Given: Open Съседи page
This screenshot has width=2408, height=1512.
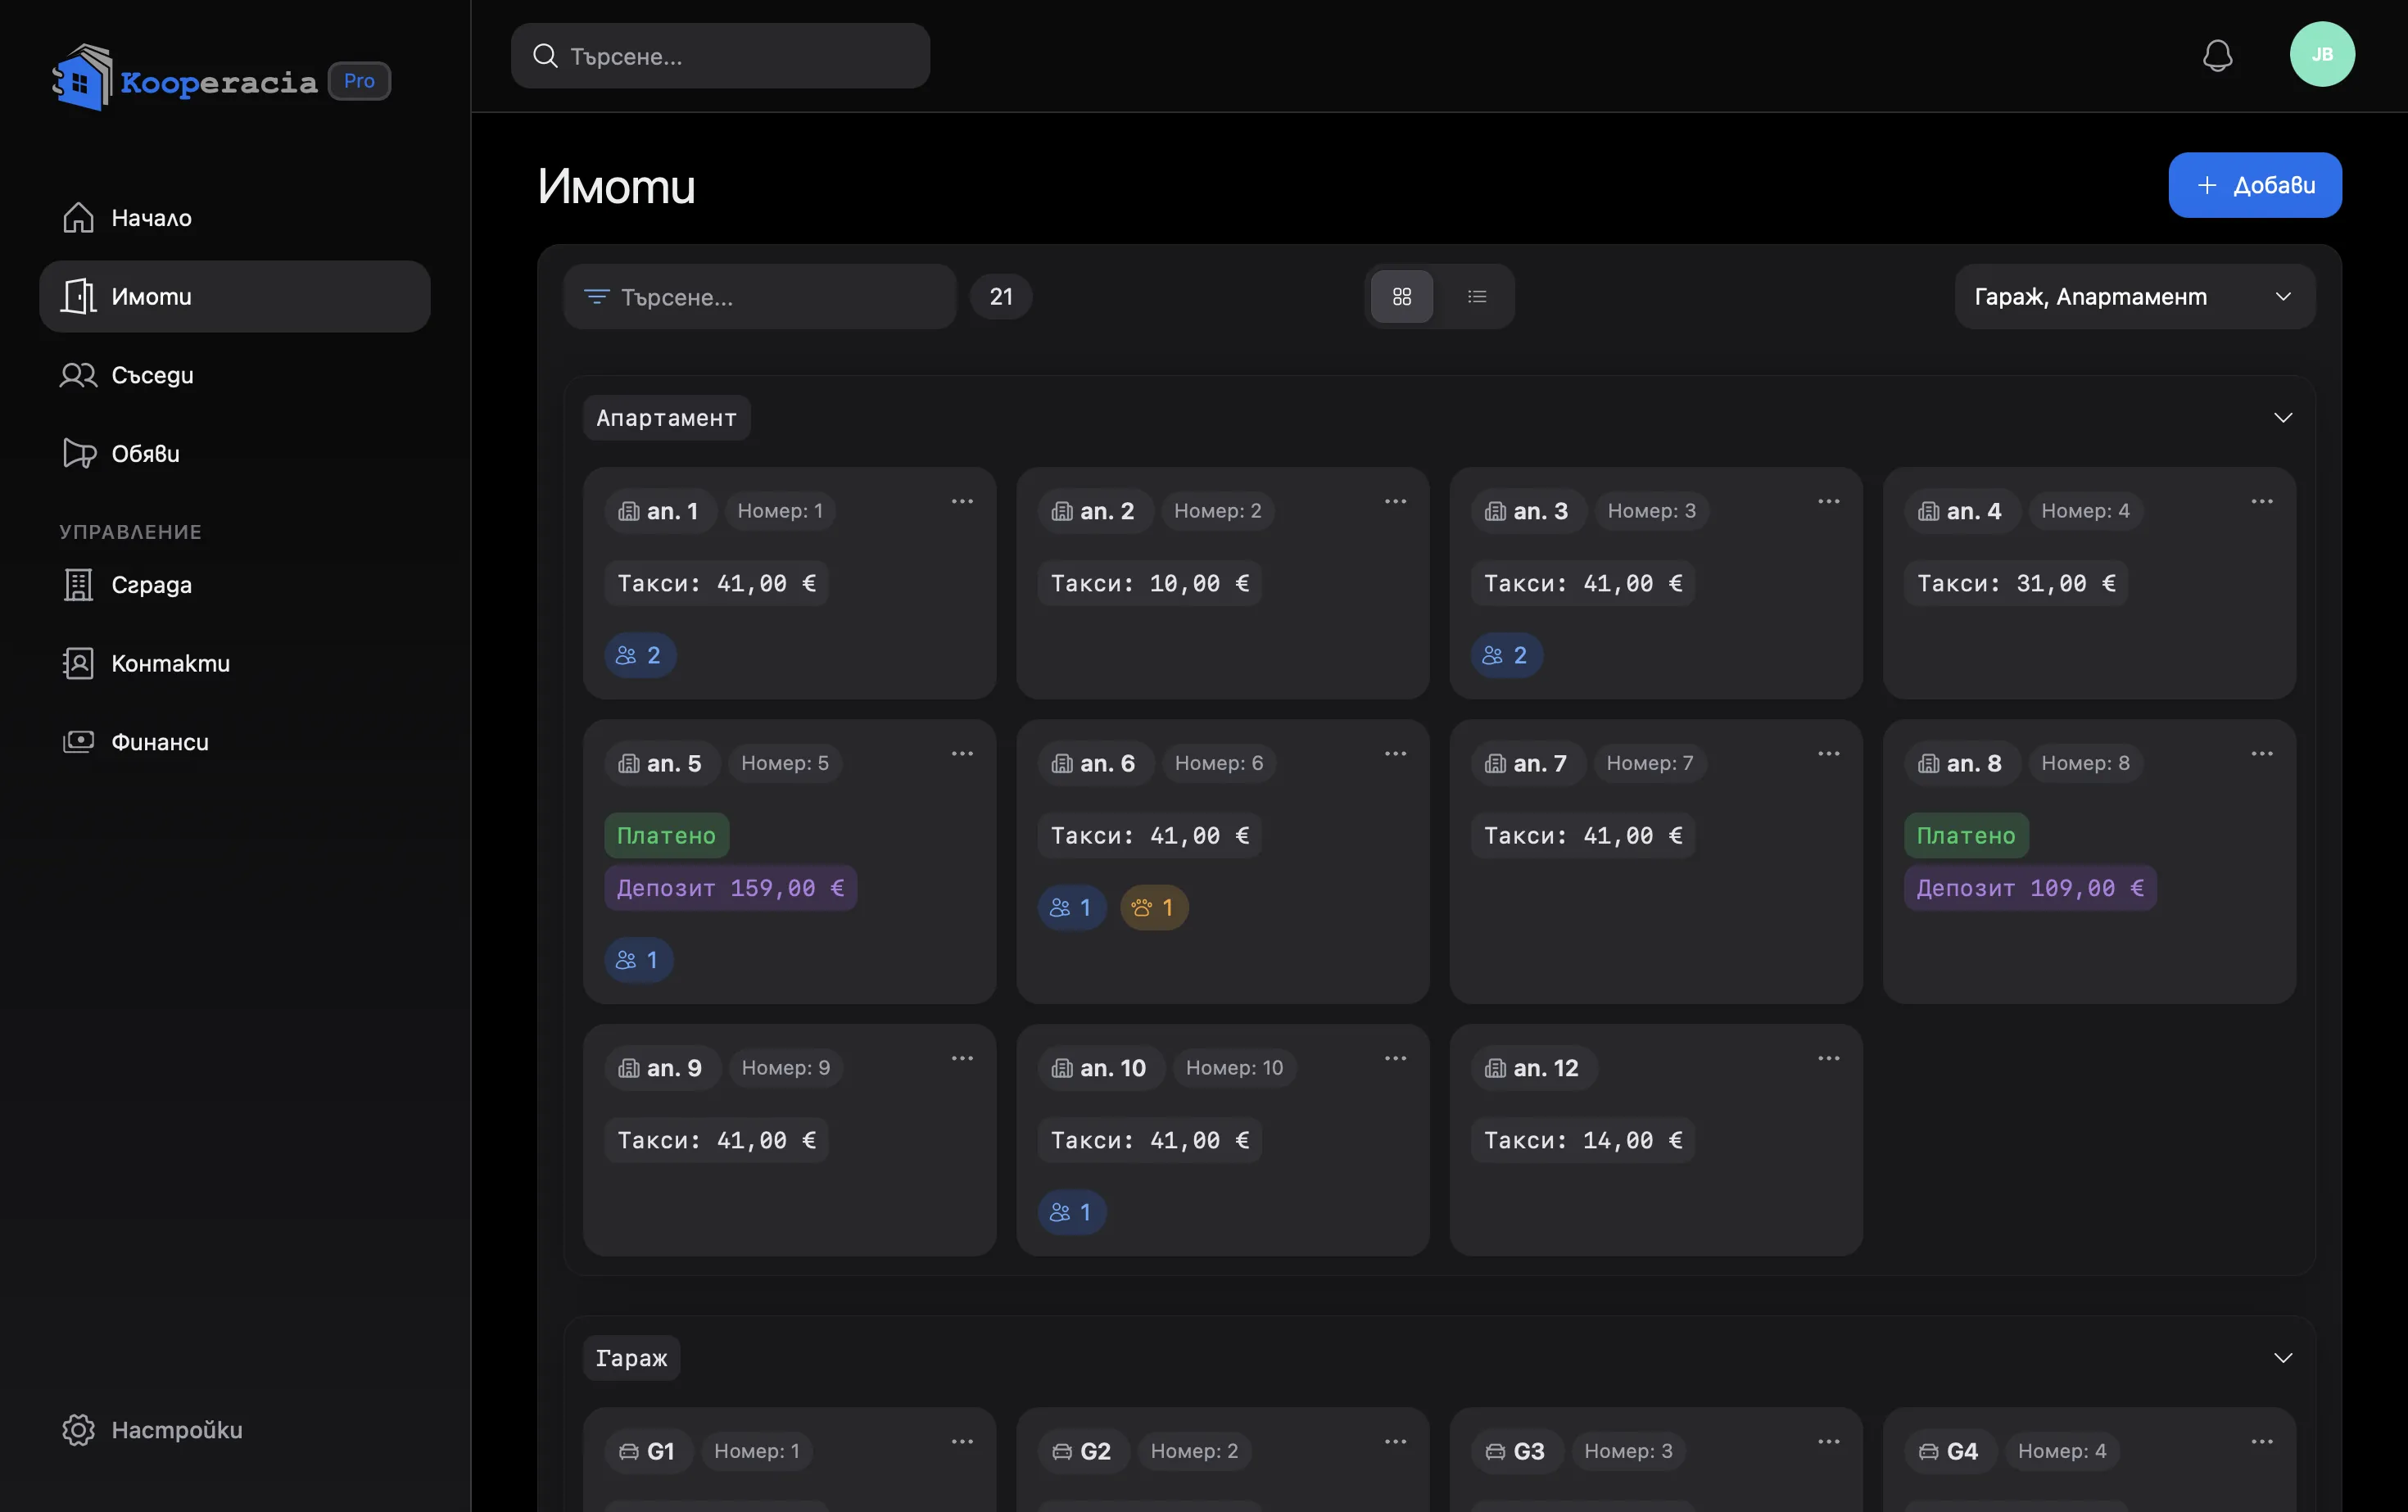Looking at the screenshot, I should [x=234, y=375].
